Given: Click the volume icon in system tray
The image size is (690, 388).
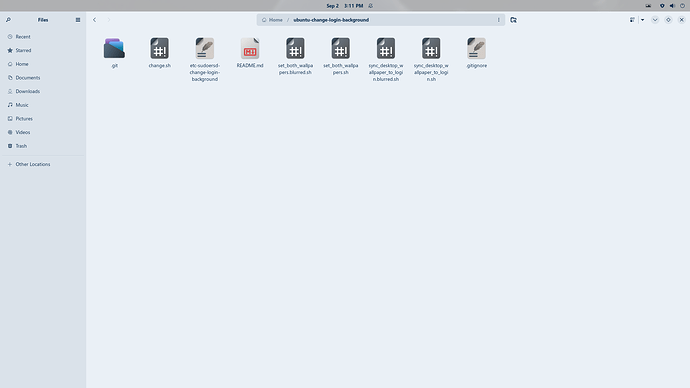Looking at the screenshot, I should coord(672,6).
